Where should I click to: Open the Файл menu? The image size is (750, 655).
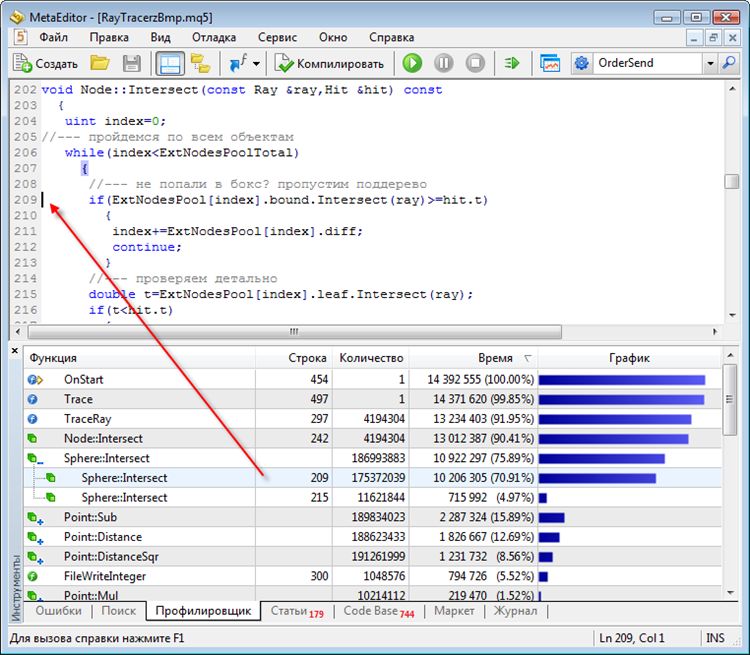(53, 37)
